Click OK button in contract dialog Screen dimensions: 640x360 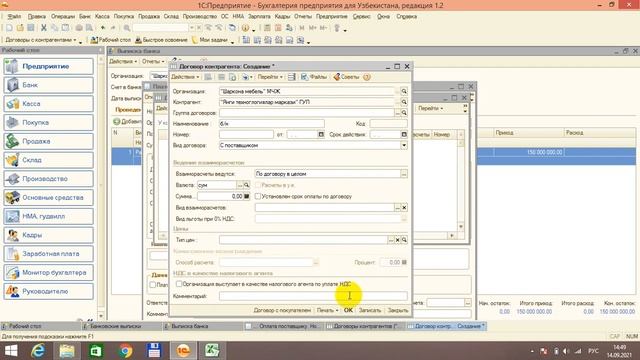coord(348,310)
